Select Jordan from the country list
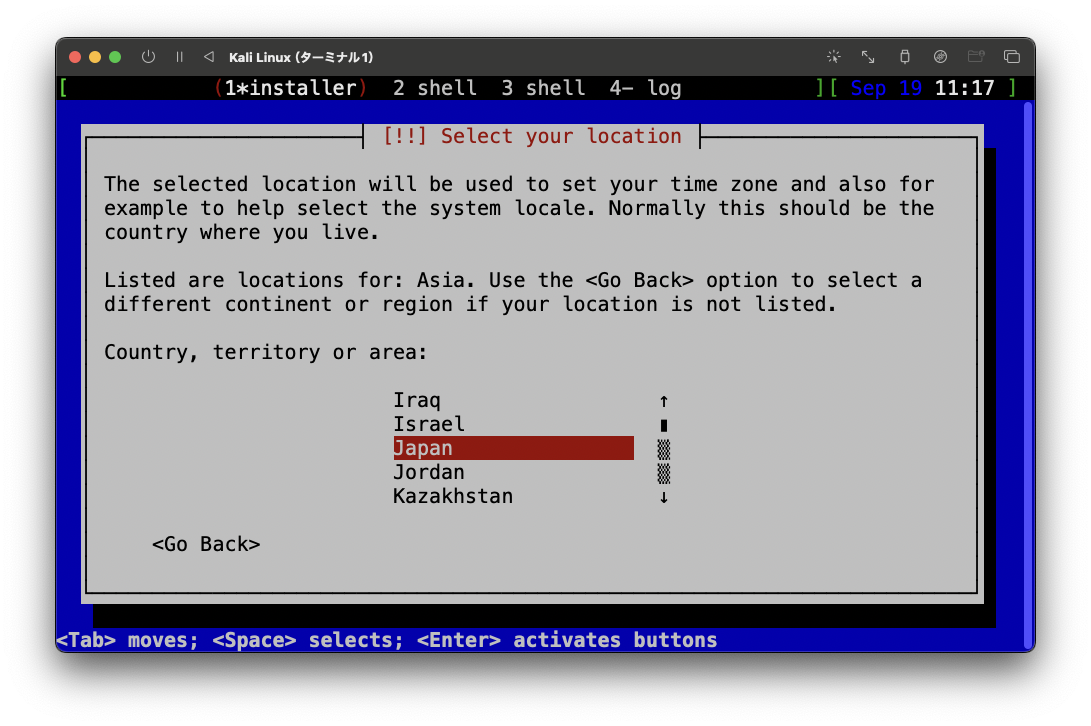The image size is (1091, 726). 429,472
